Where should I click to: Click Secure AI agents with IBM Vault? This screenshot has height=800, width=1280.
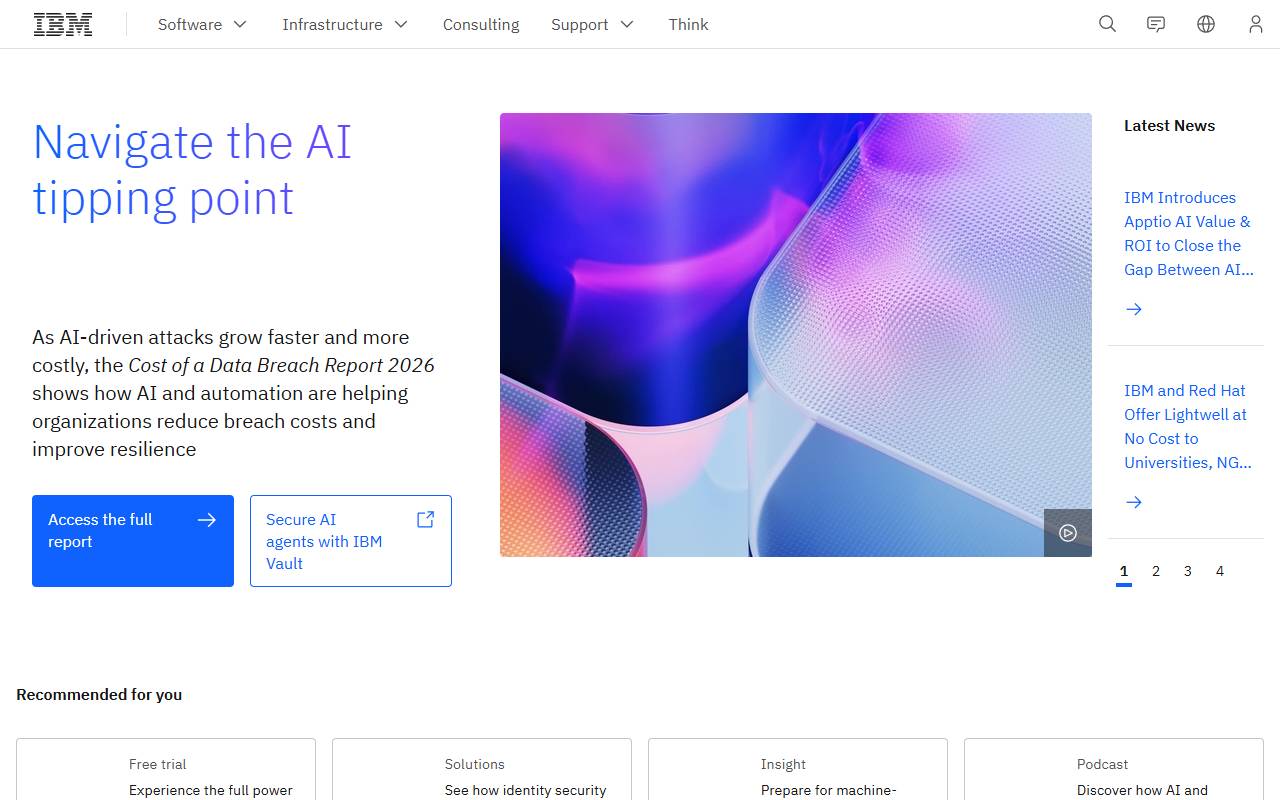pos(351,541)
